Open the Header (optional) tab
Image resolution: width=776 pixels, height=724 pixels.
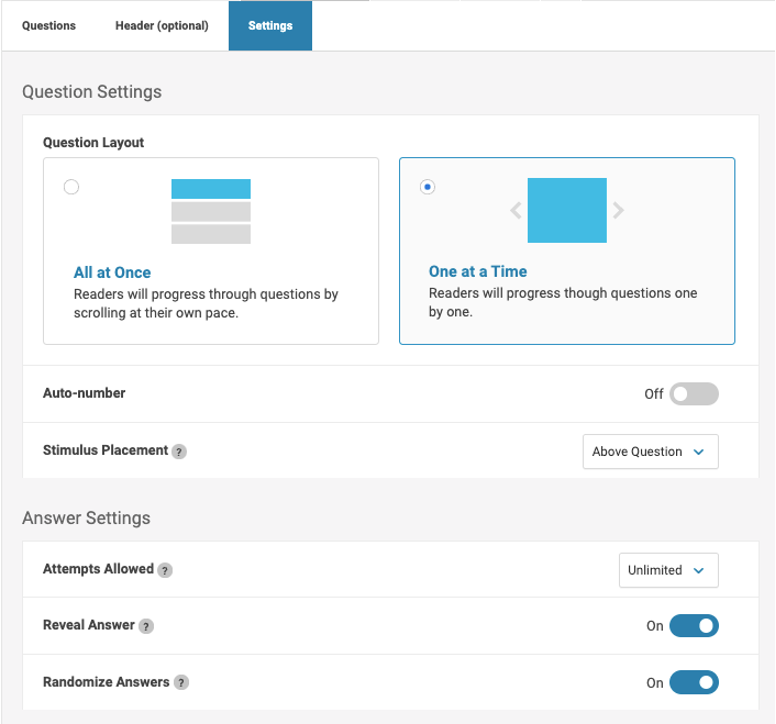pos(162,26)
